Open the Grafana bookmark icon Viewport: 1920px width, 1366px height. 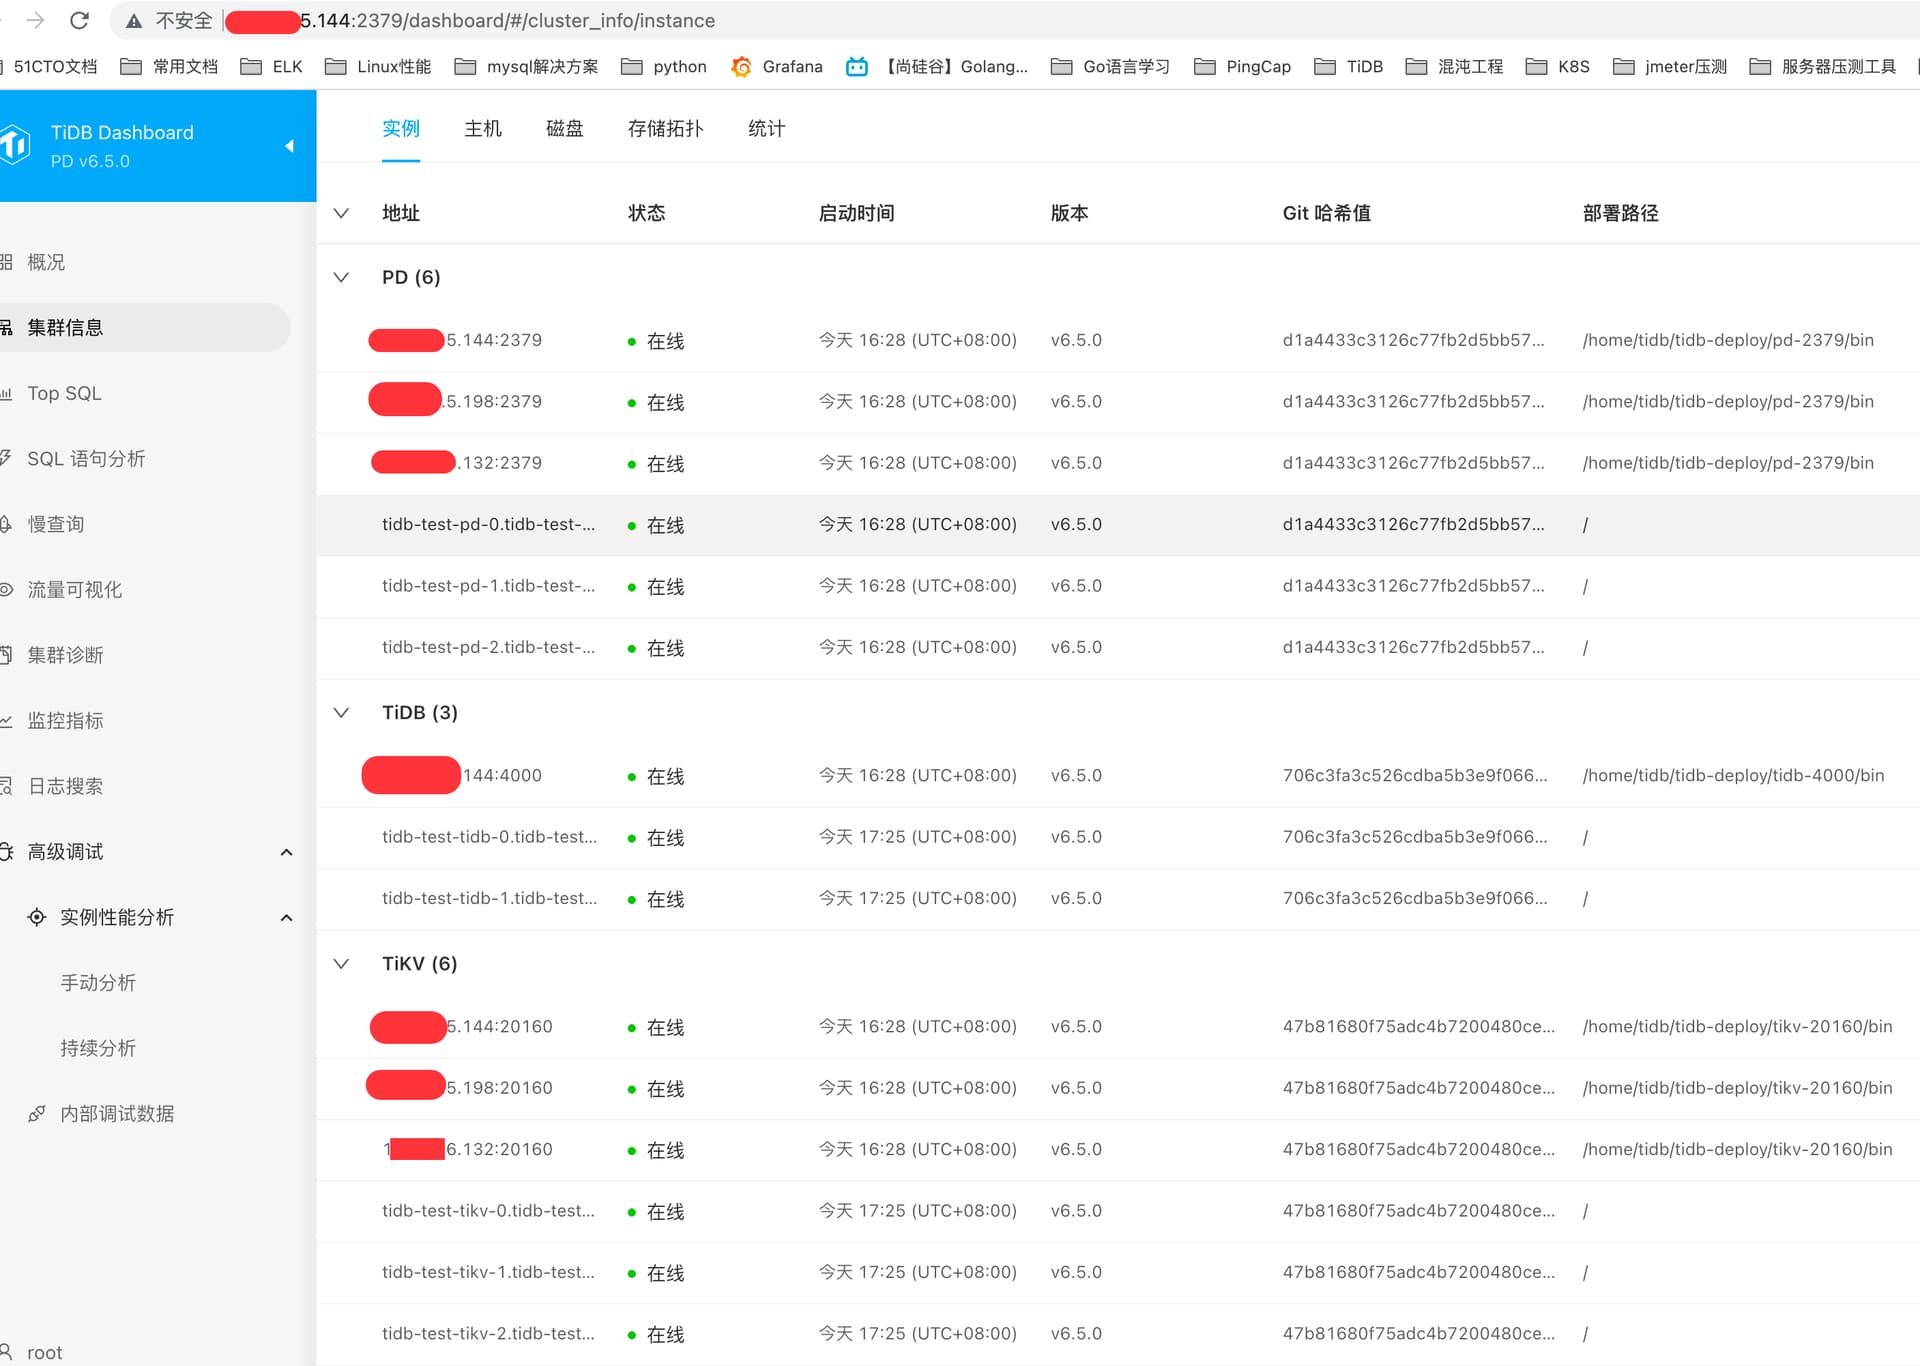(741, 66)
